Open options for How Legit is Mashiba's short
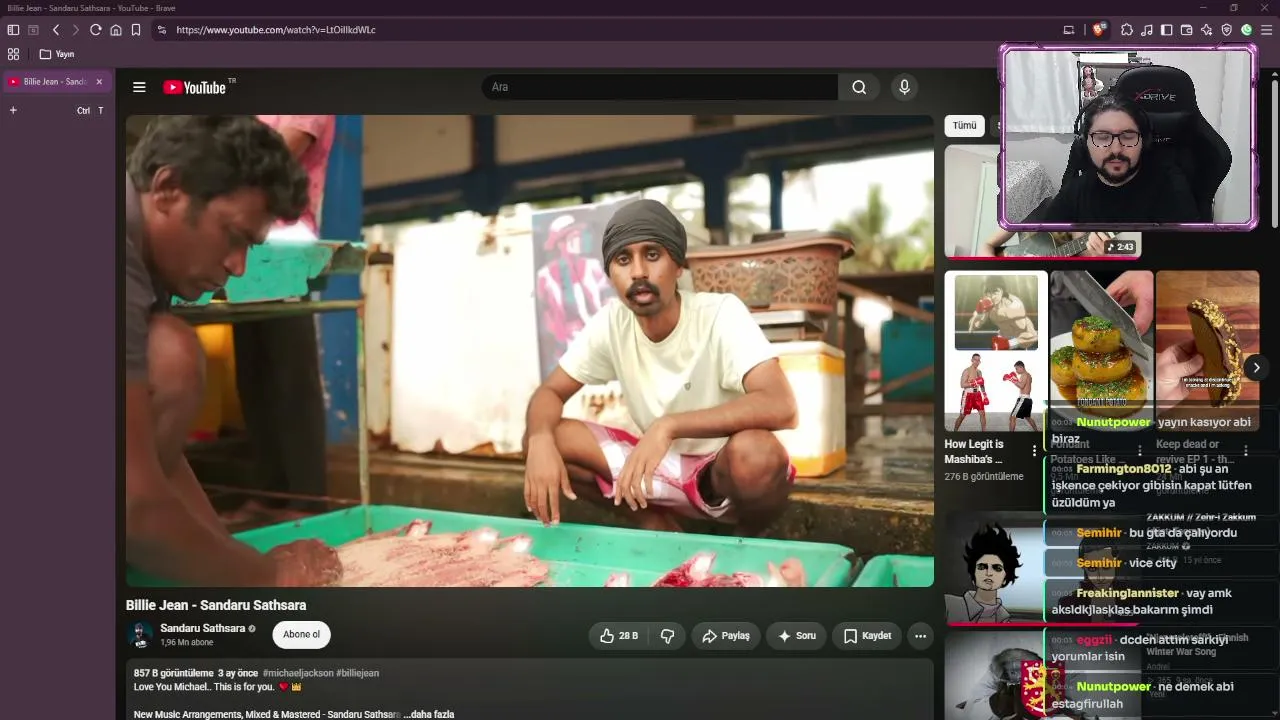The image size is (1280, 720). [1034, 451]
